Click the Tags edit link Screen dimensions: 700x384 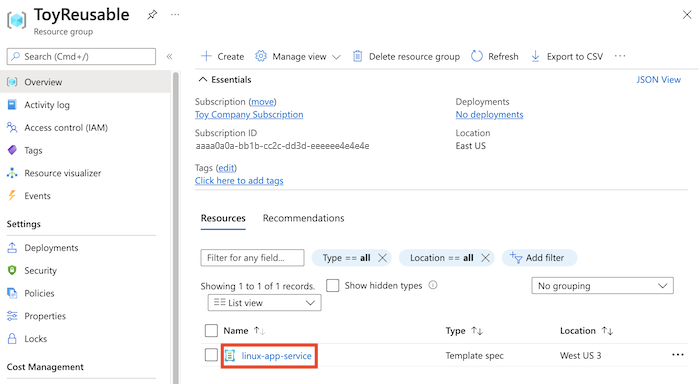[226, 168]
